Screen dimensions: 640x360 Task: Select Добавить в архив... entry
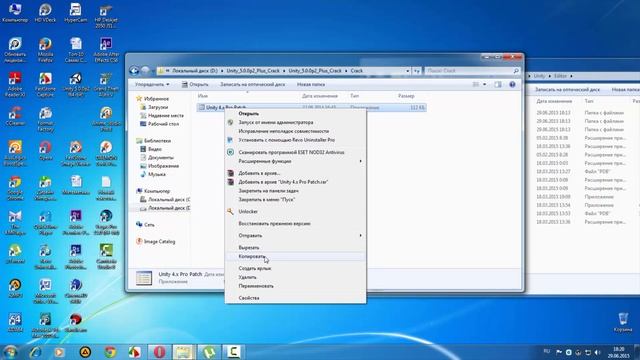tap(295, 173)
